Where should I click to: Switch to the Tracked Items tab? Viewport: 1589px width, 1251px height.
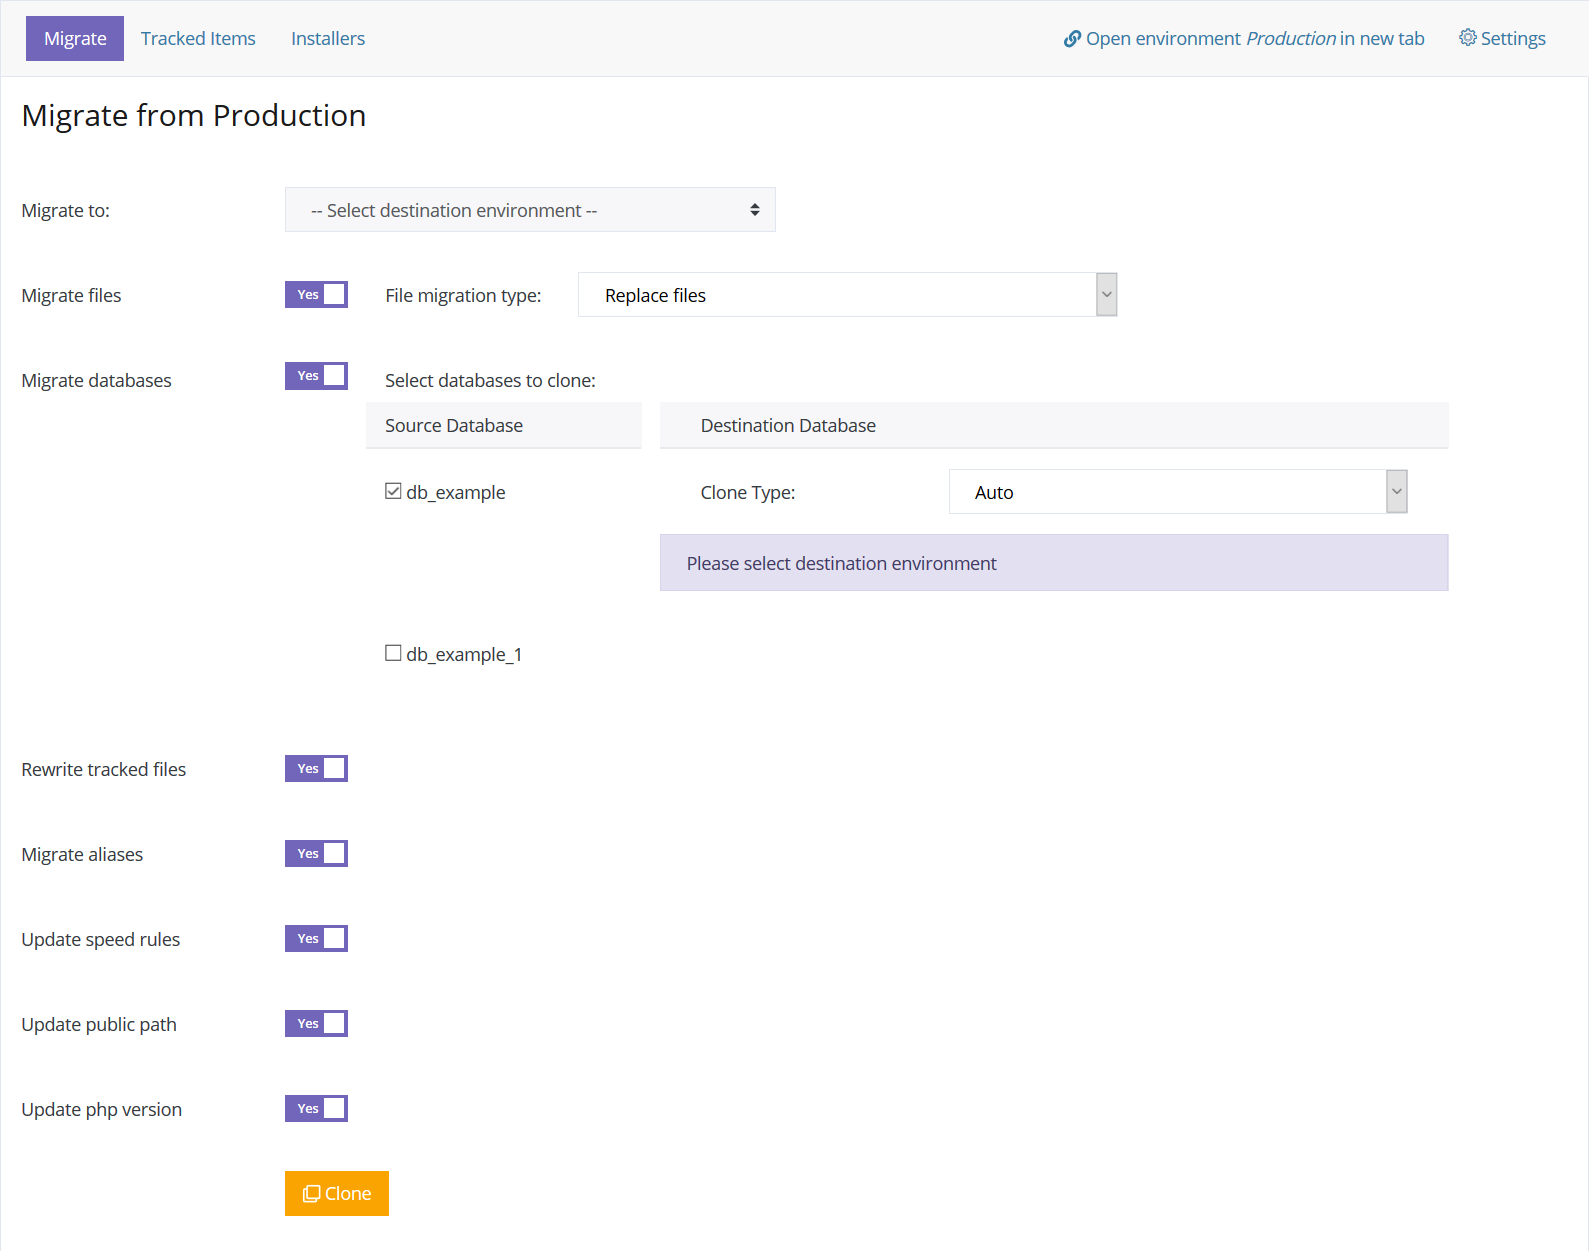click(x=198, y=39)
